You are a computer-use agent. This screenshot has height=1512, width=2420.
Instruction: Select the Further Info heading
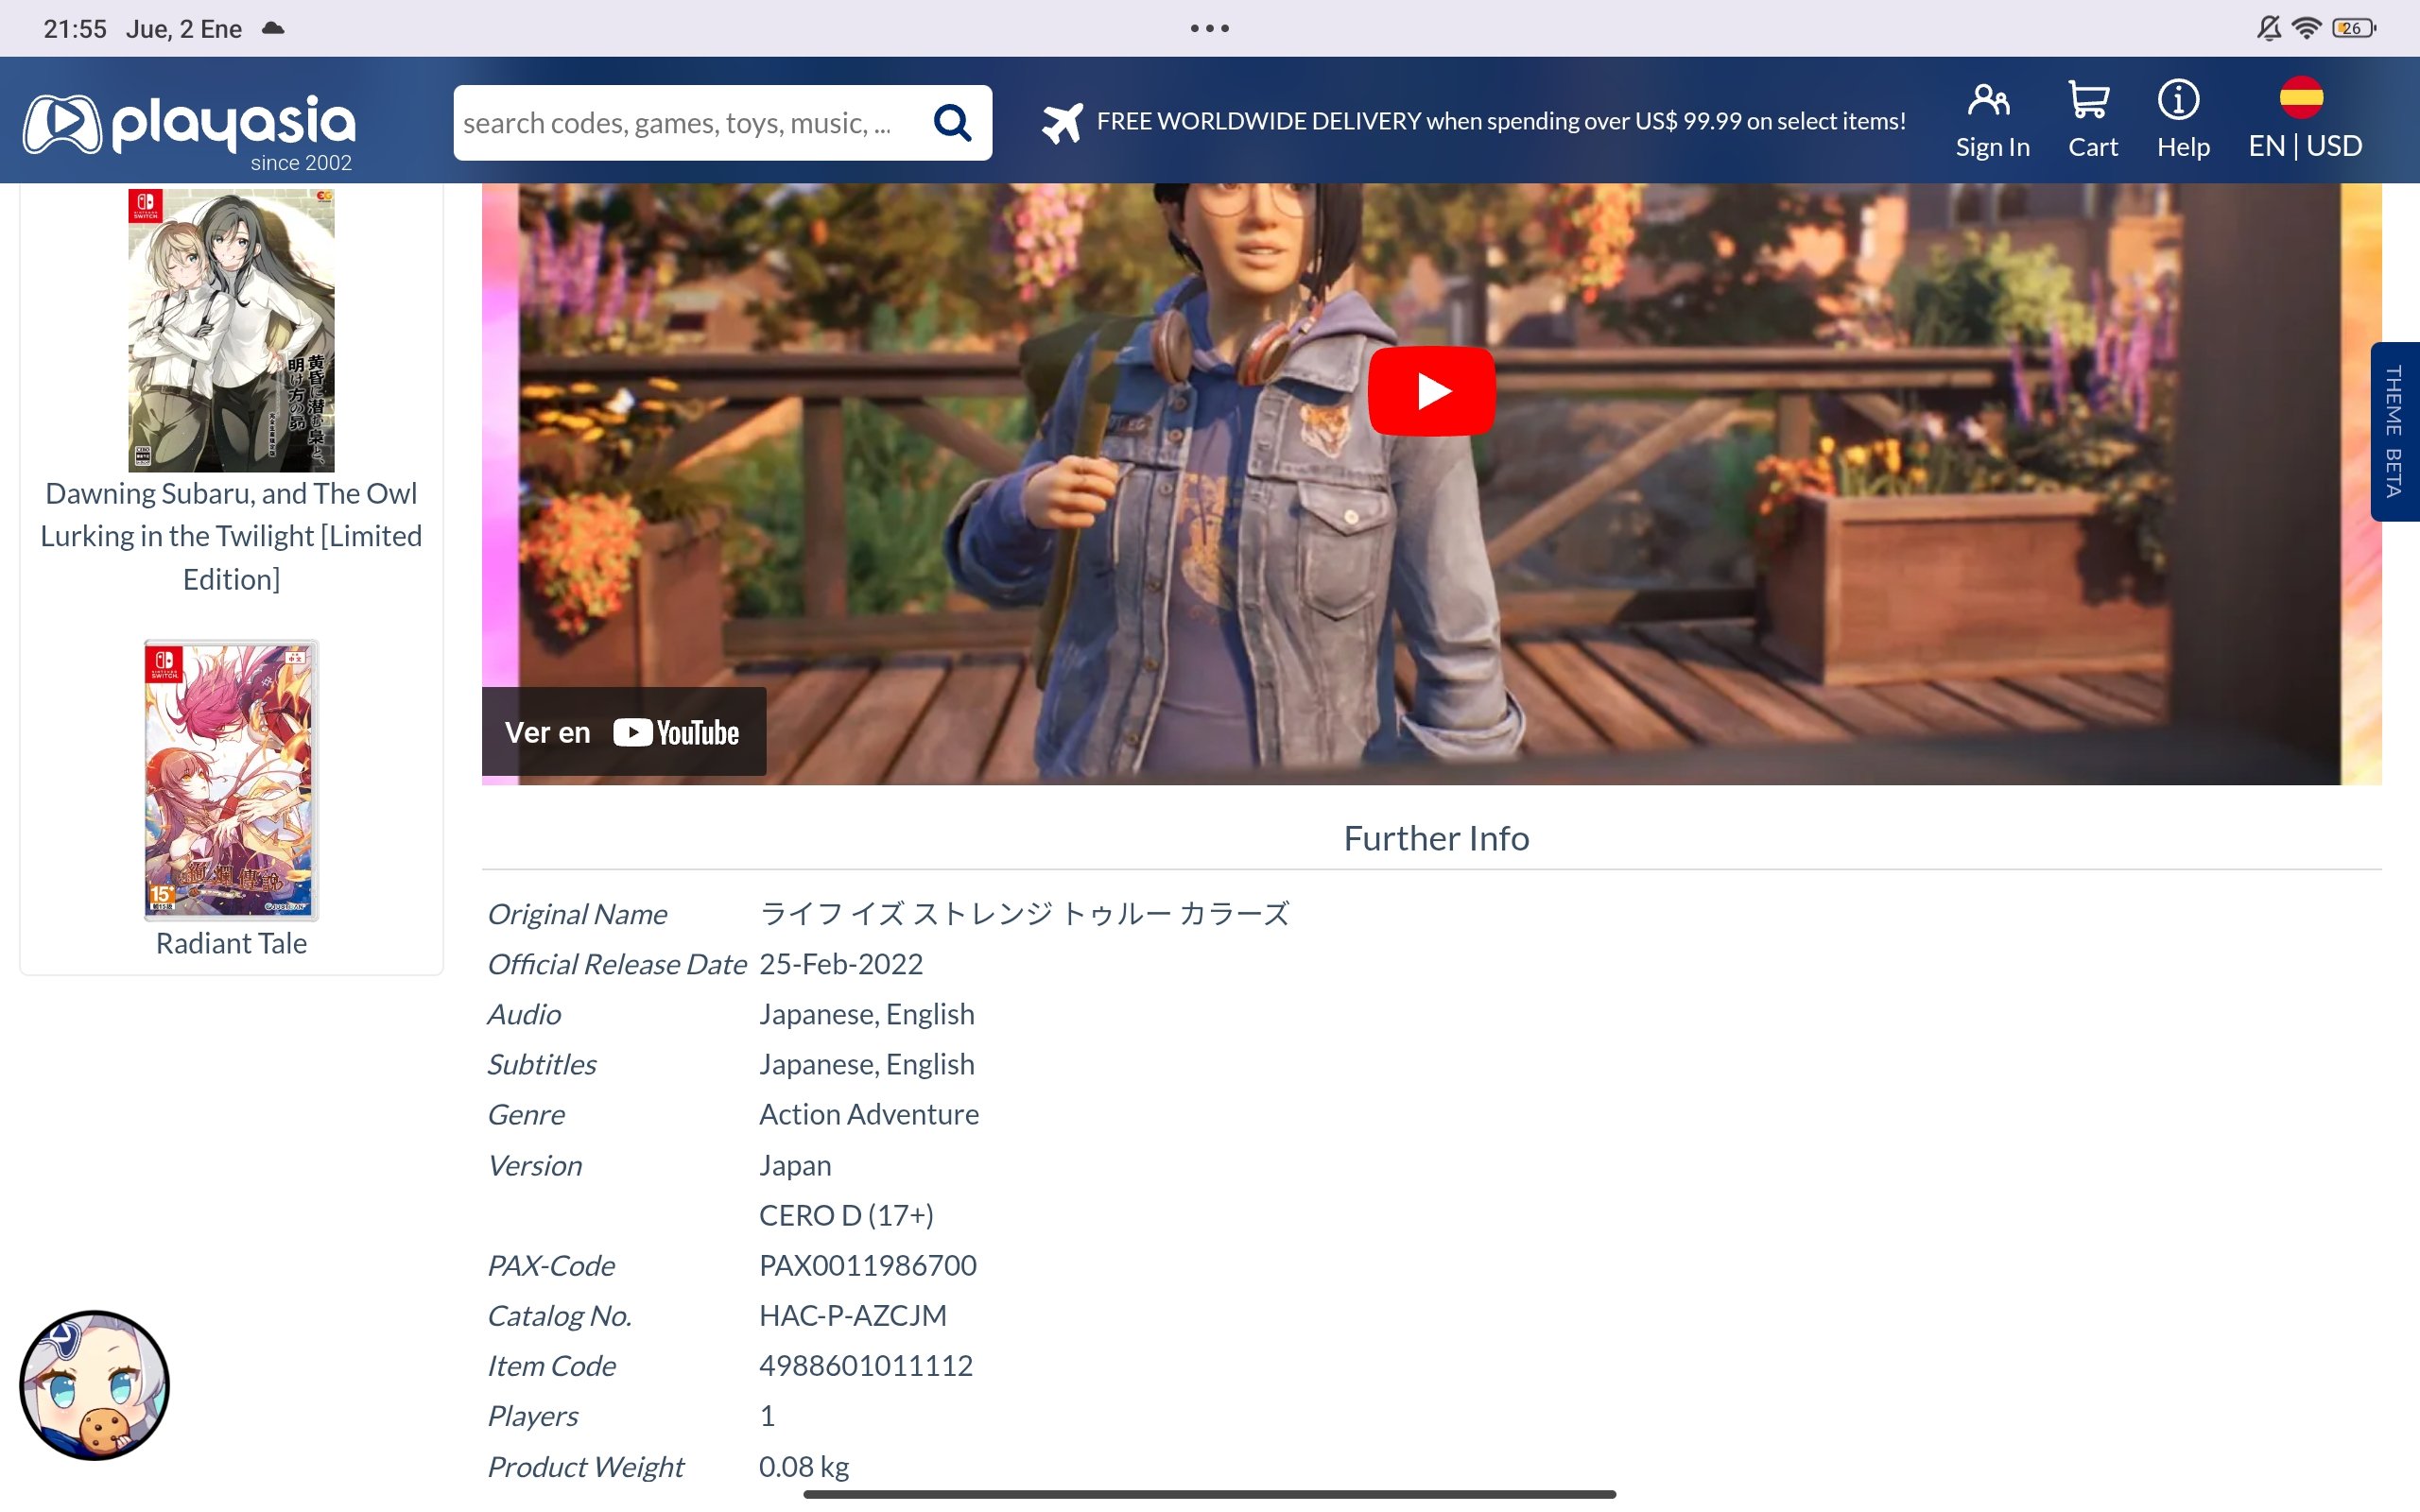click(x=1436, y=838)
